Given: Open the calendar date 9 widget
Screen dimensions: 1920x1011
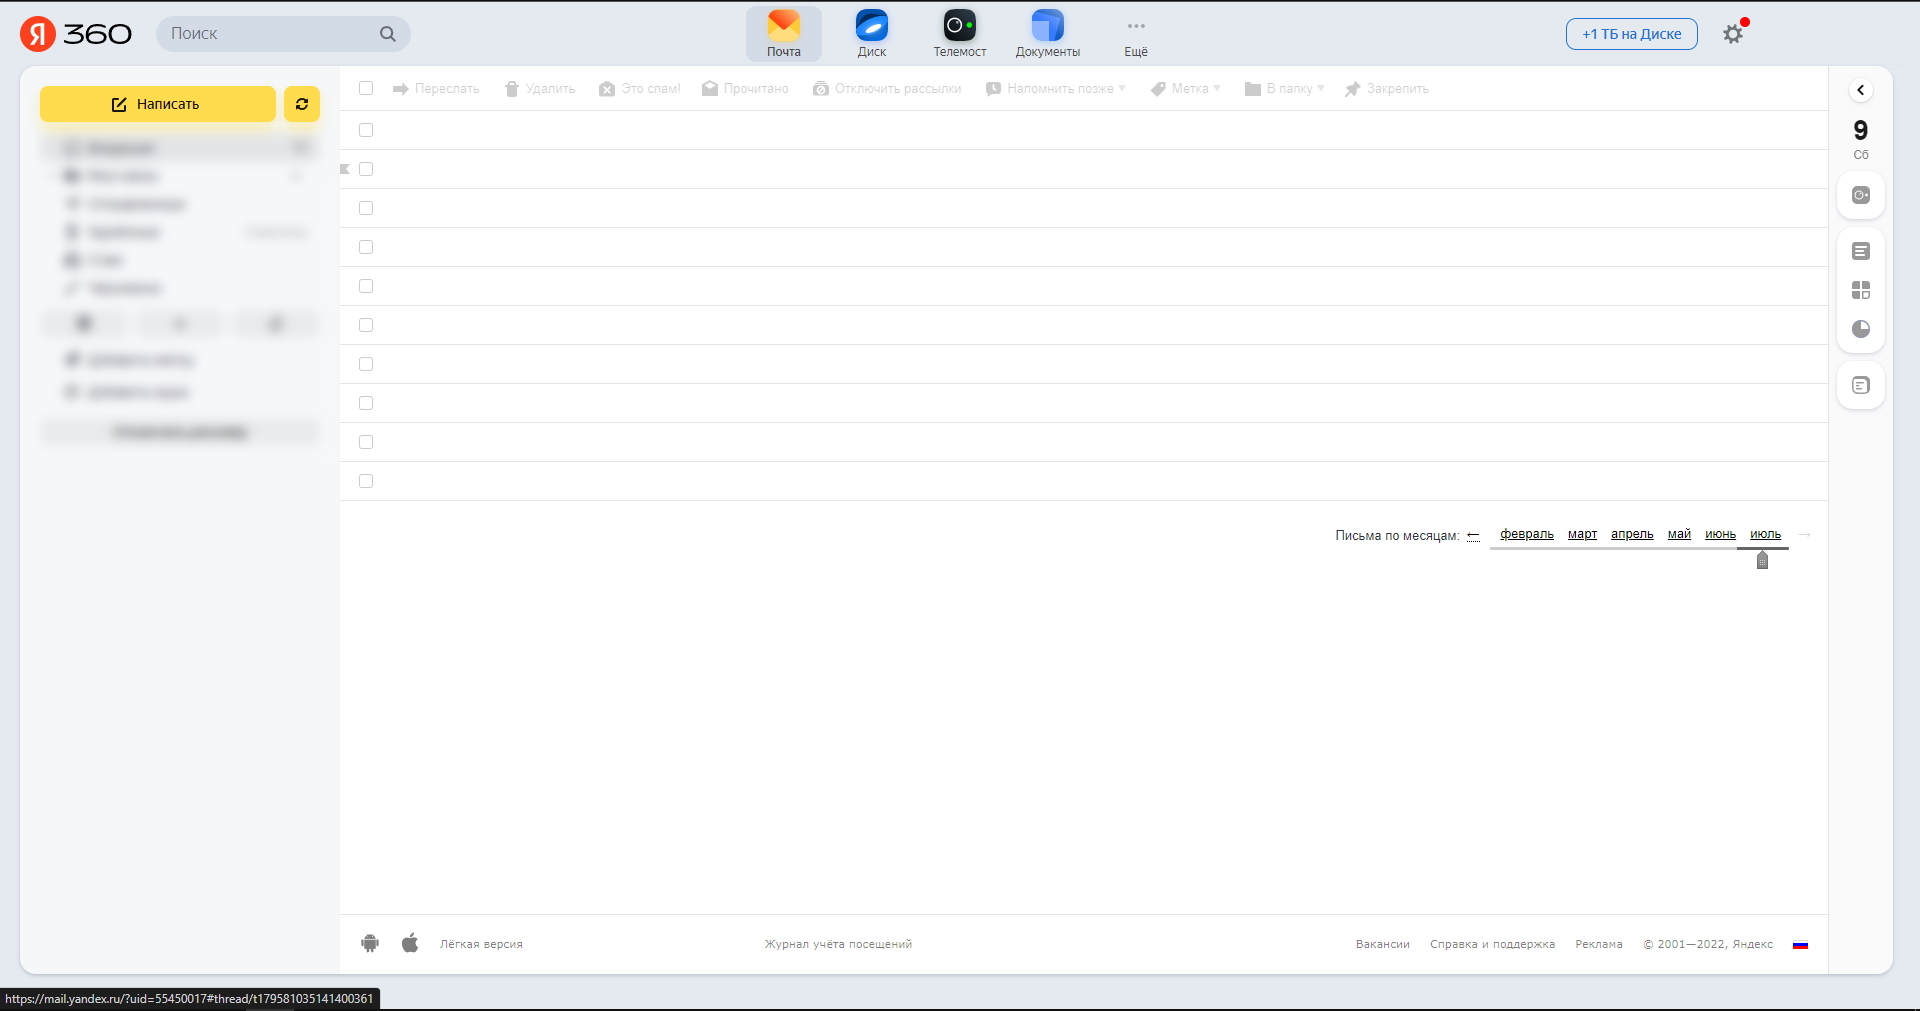Looking at the screenshot, I should point(1860,138).
